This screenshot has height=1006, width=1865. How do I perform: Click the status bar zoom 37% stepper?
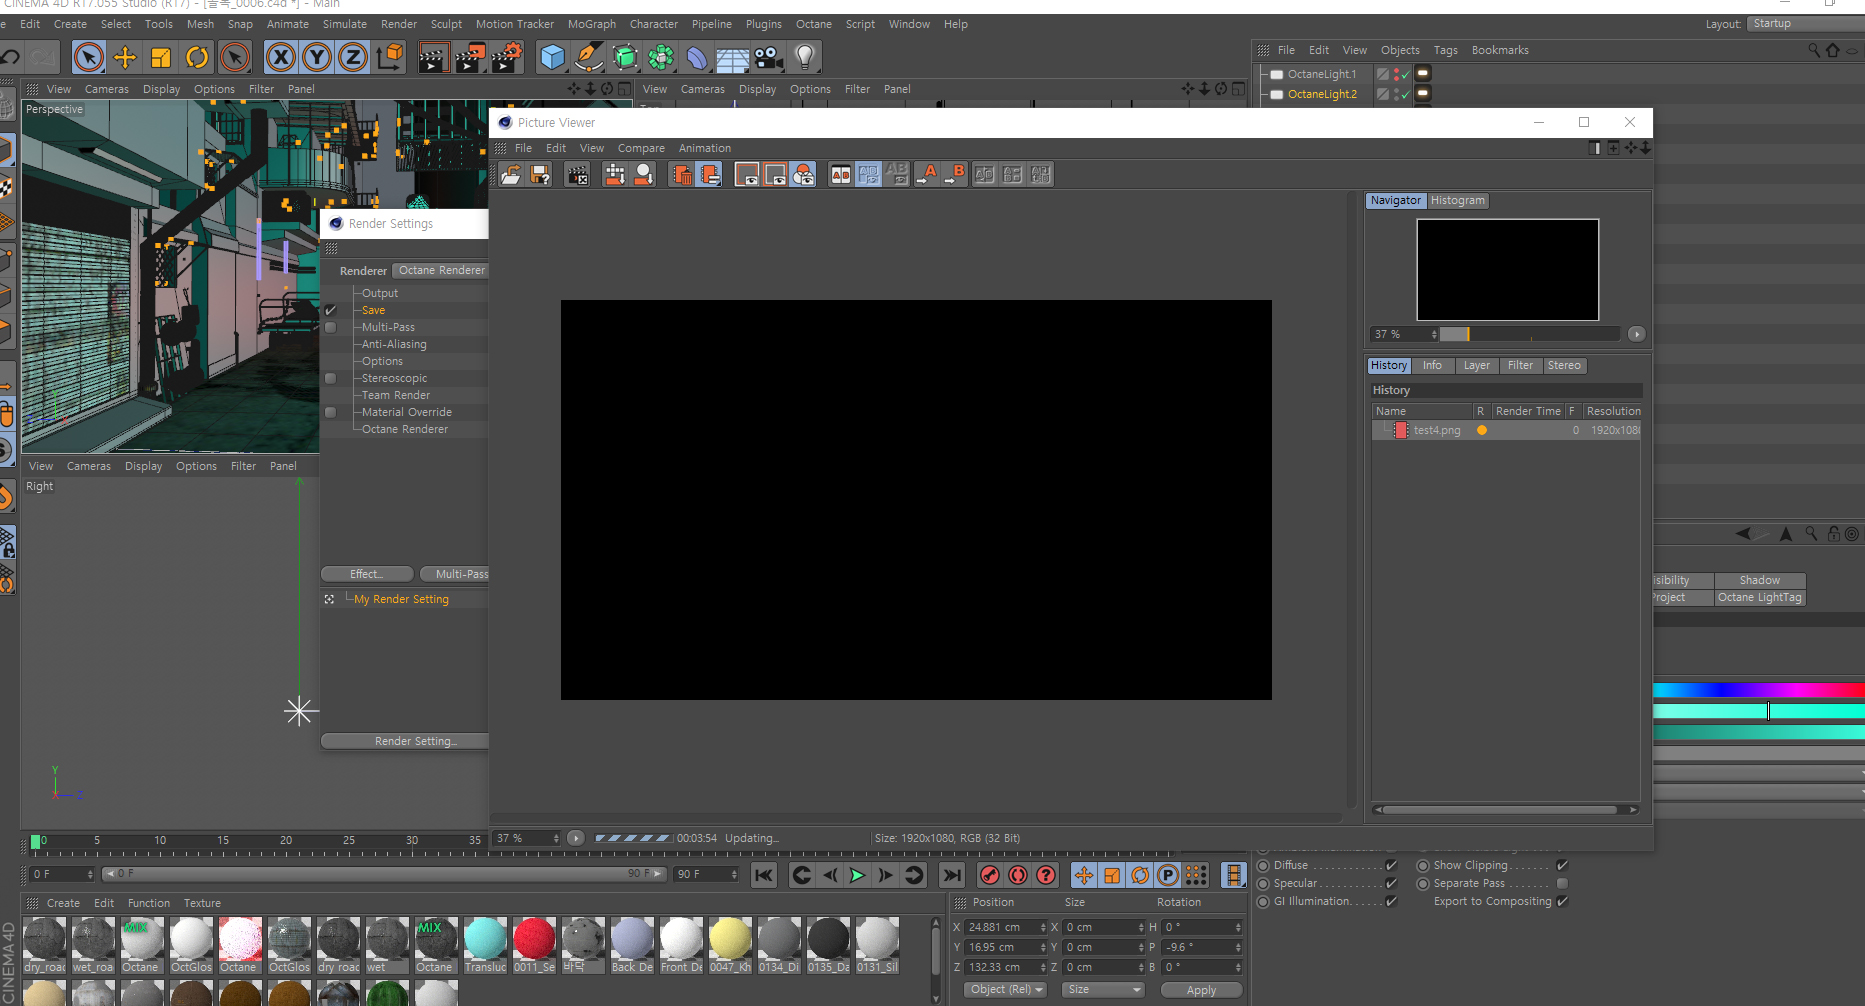pyautogui.click(x=556, y=838)
